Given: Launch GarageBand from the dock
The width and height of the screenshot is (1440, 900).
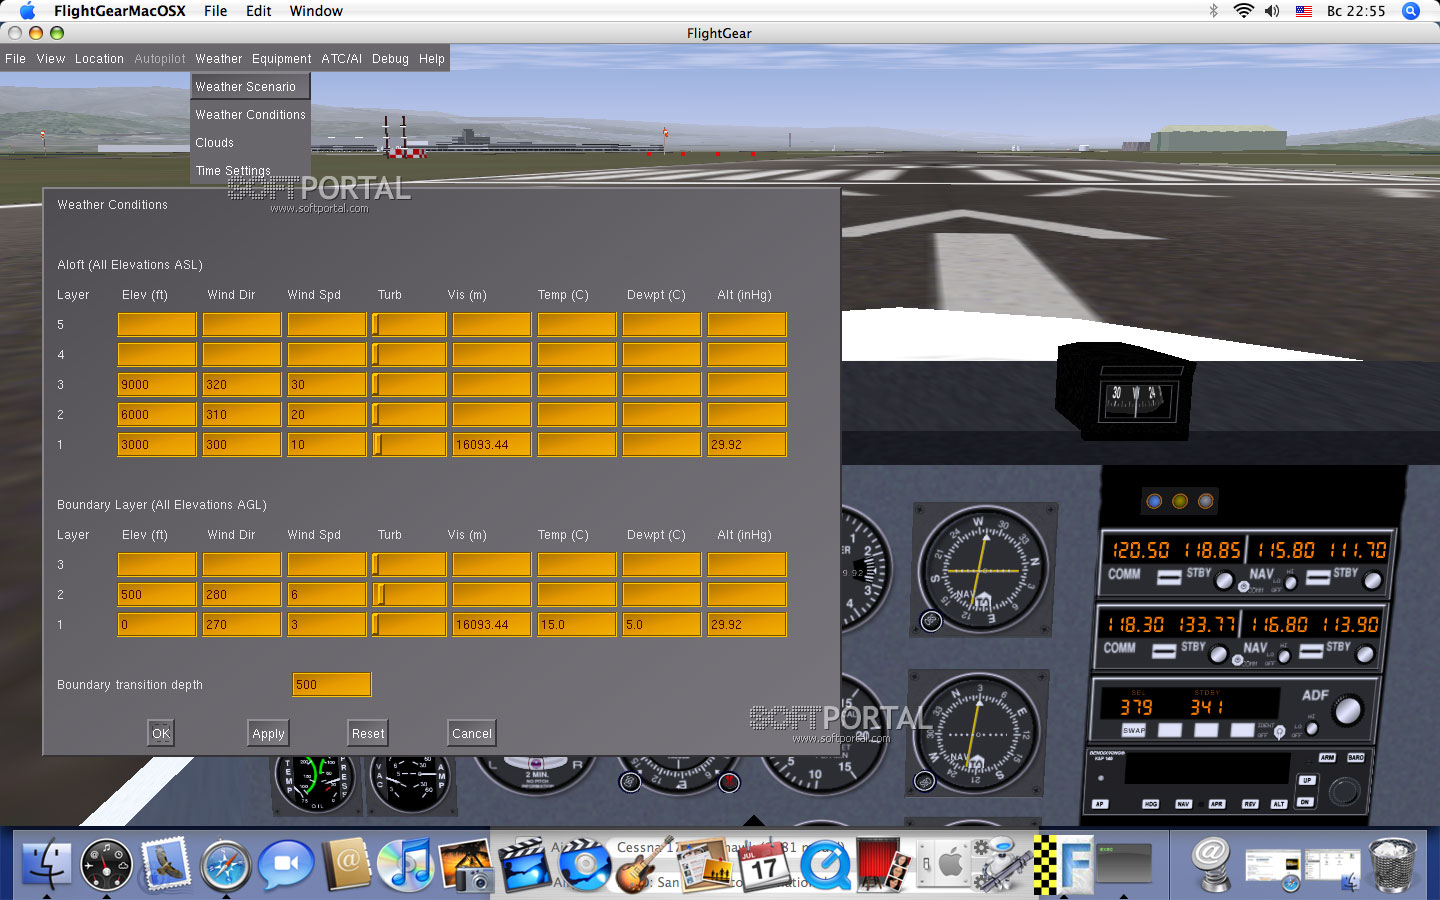Looking at the screenshot, I should tap(644, 865).
